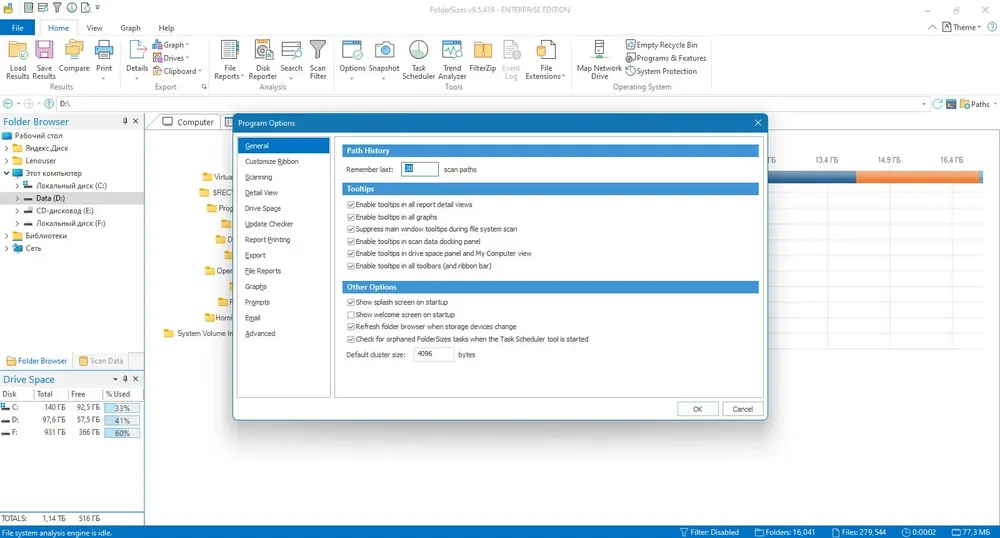Launch the Trend Analyzer tool
The image size is (1000, 538).
coord(452,60)
